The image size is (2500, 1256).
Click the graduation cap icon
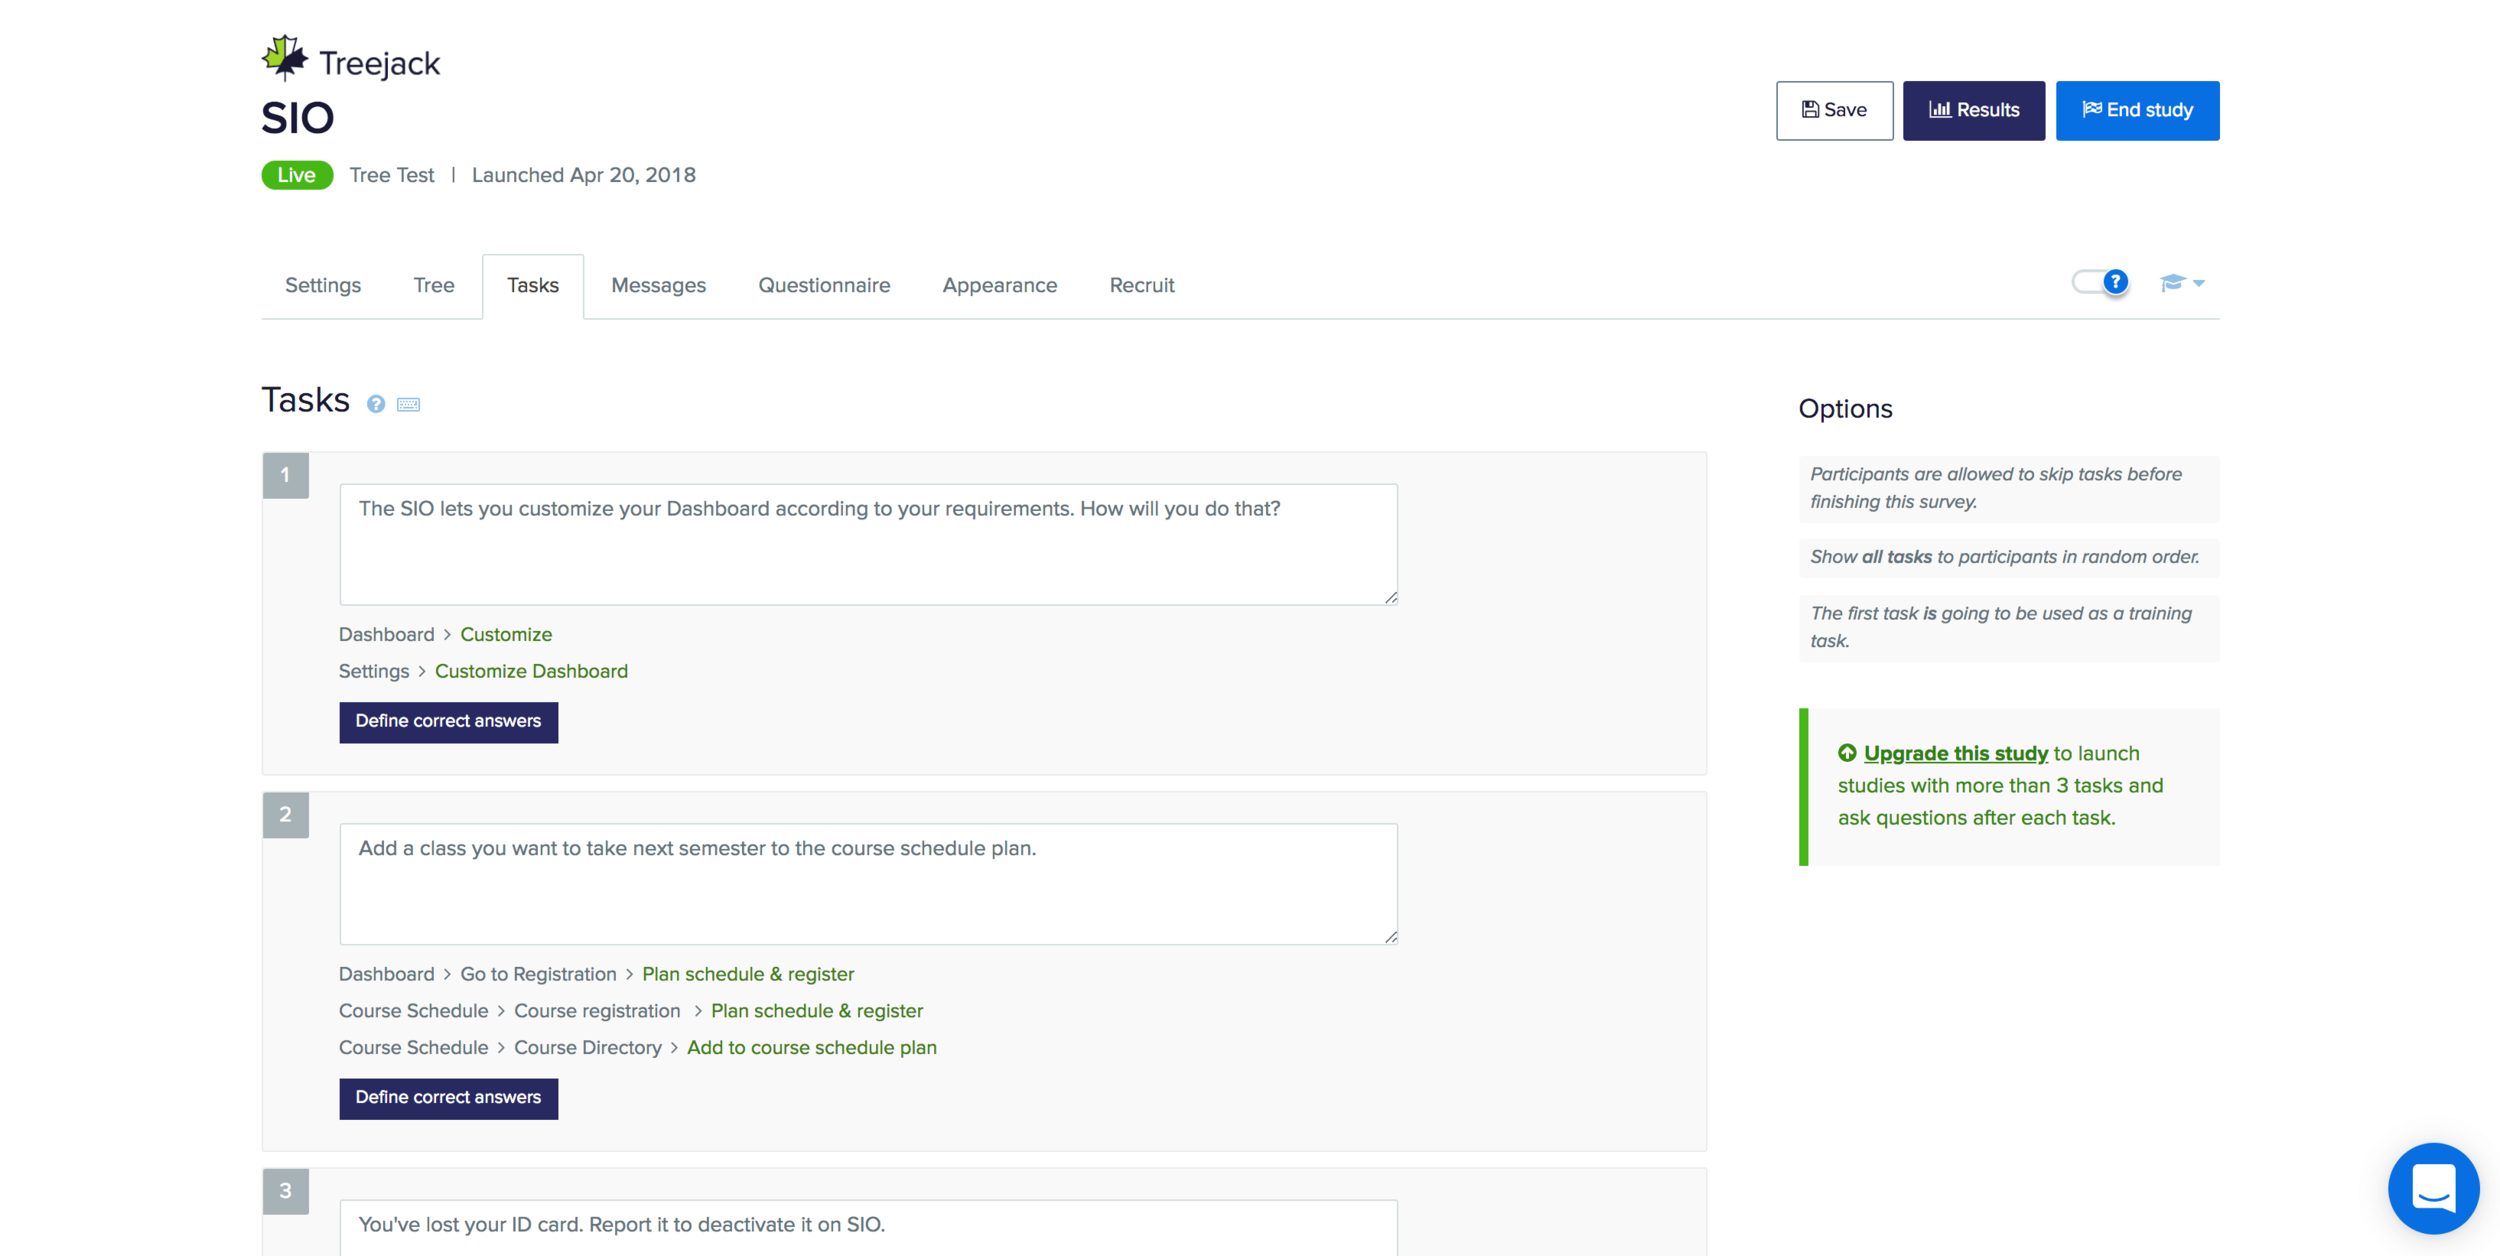click(x=2171, y=283)
